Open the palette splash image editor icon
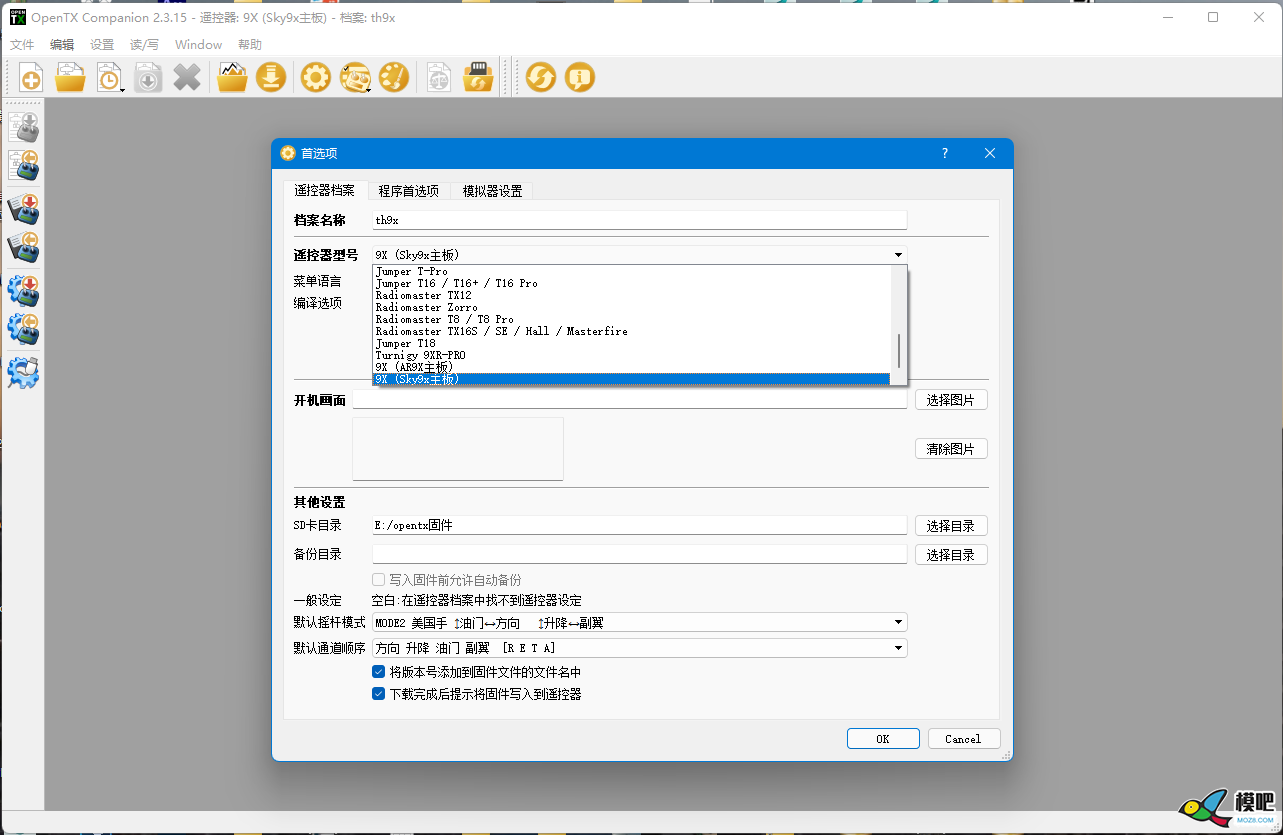Image resolution: width=1283 pixels, height=835 pixels. [394, 78]
